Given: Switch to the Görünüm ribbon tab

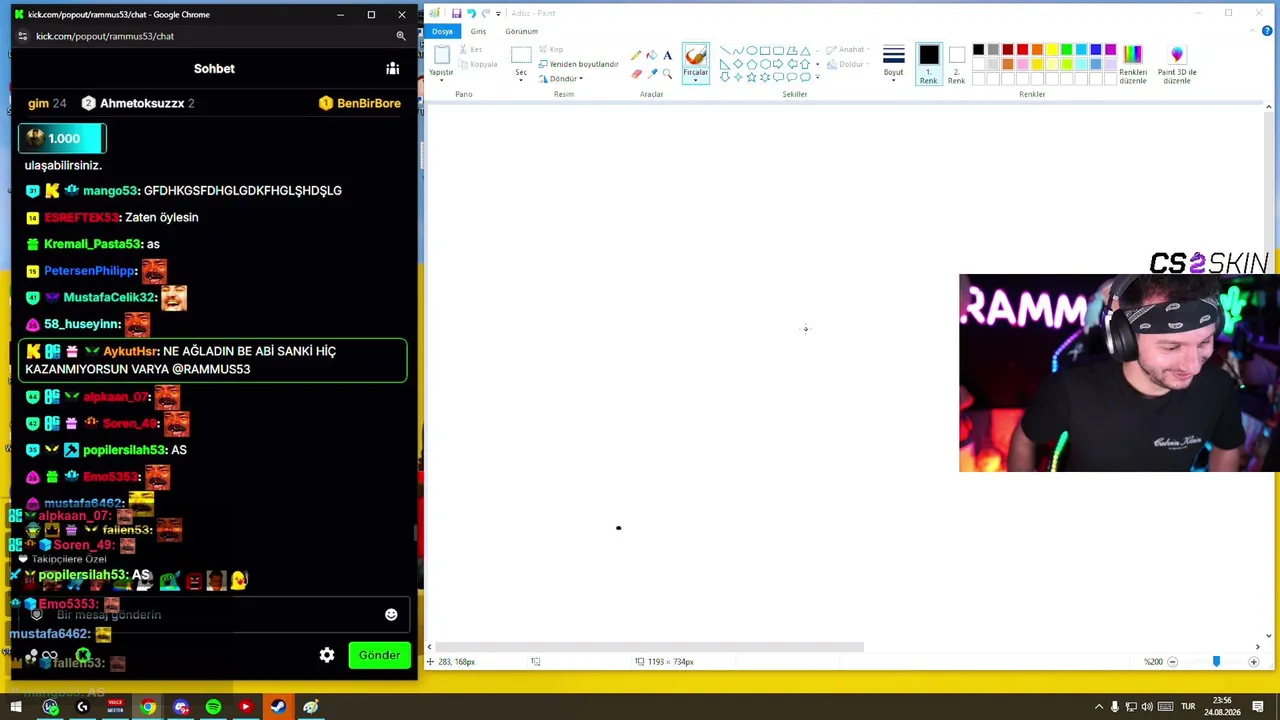Looking at the screenshot, I should (x=521, y=32).
